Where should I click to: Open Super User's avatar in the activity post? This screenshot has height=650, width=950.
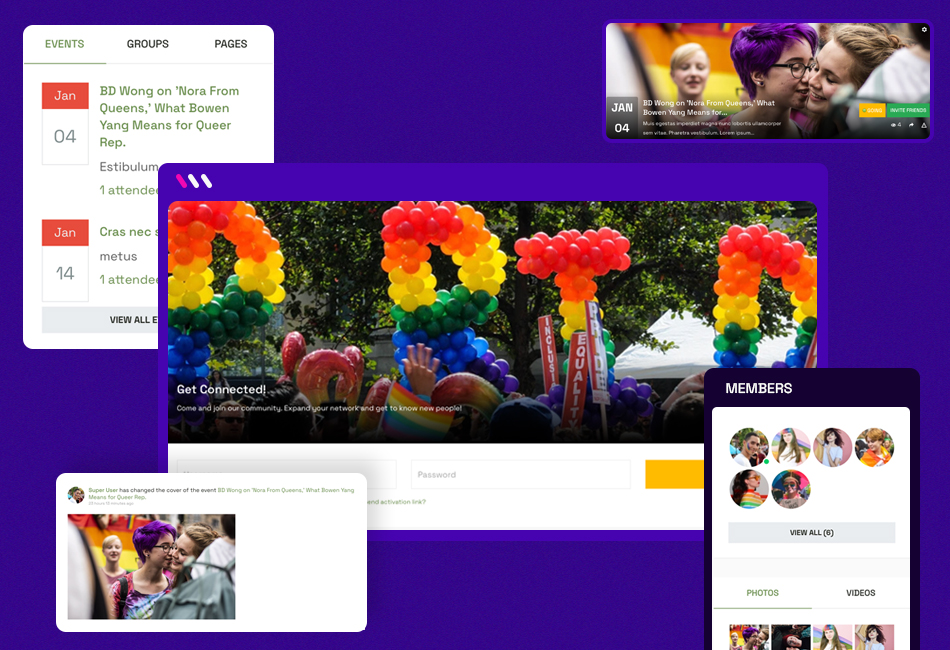pos(76,494)
